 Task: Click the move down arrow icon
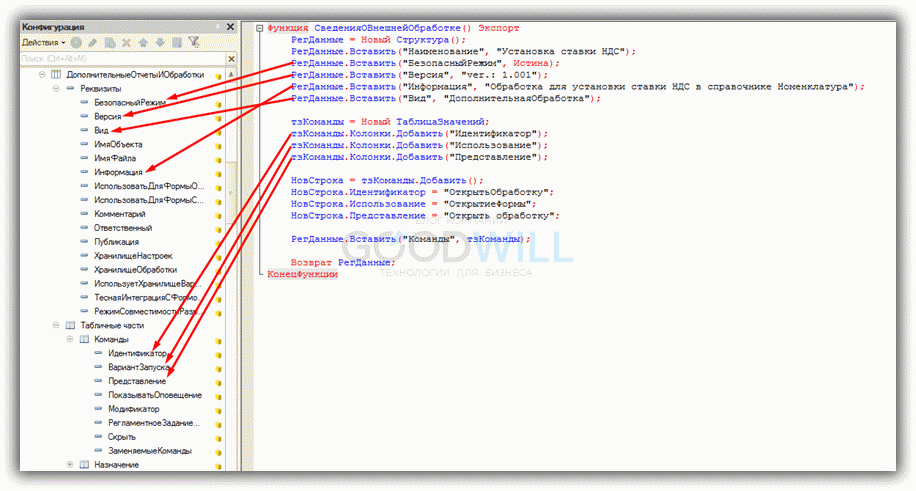pyautogui.click(x=158, y=42)
